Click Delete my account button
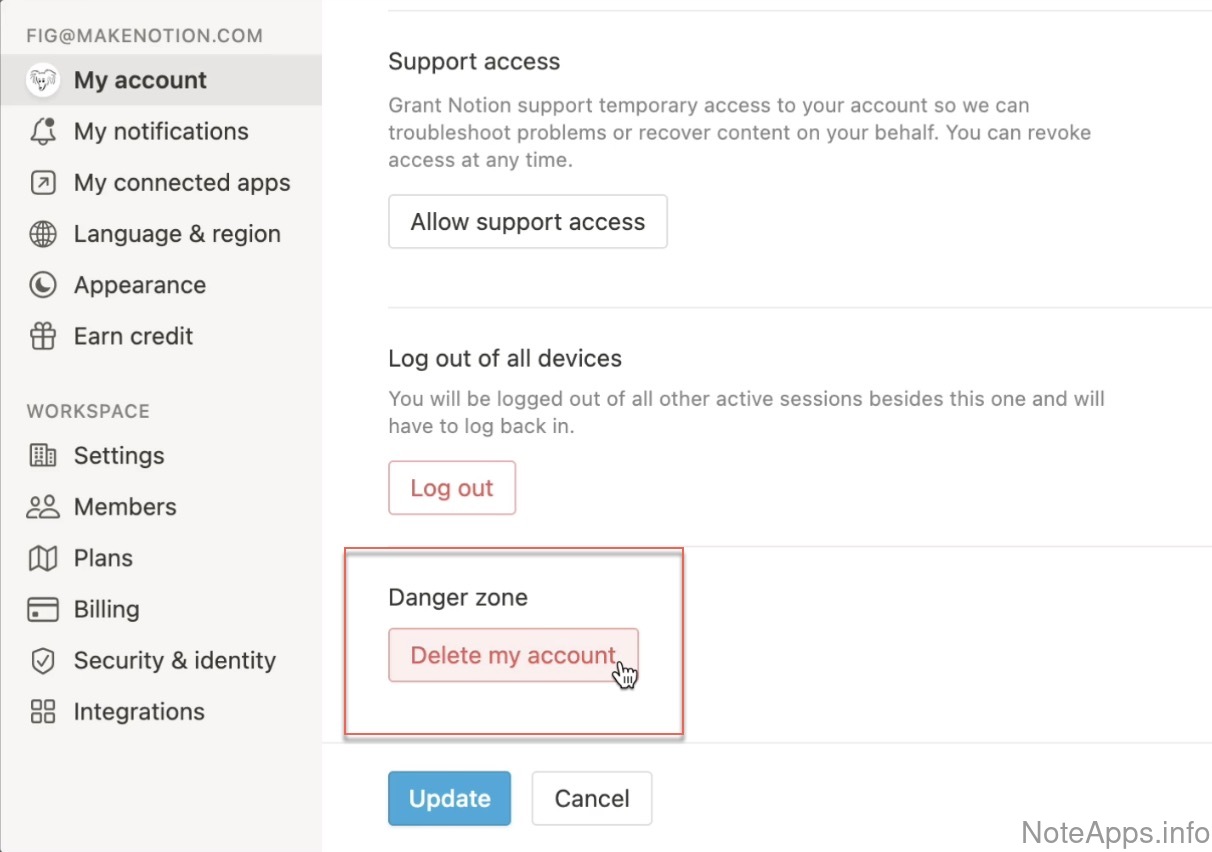The height and width of the screenshot is (852, 1212). click(x=513, y=655)
